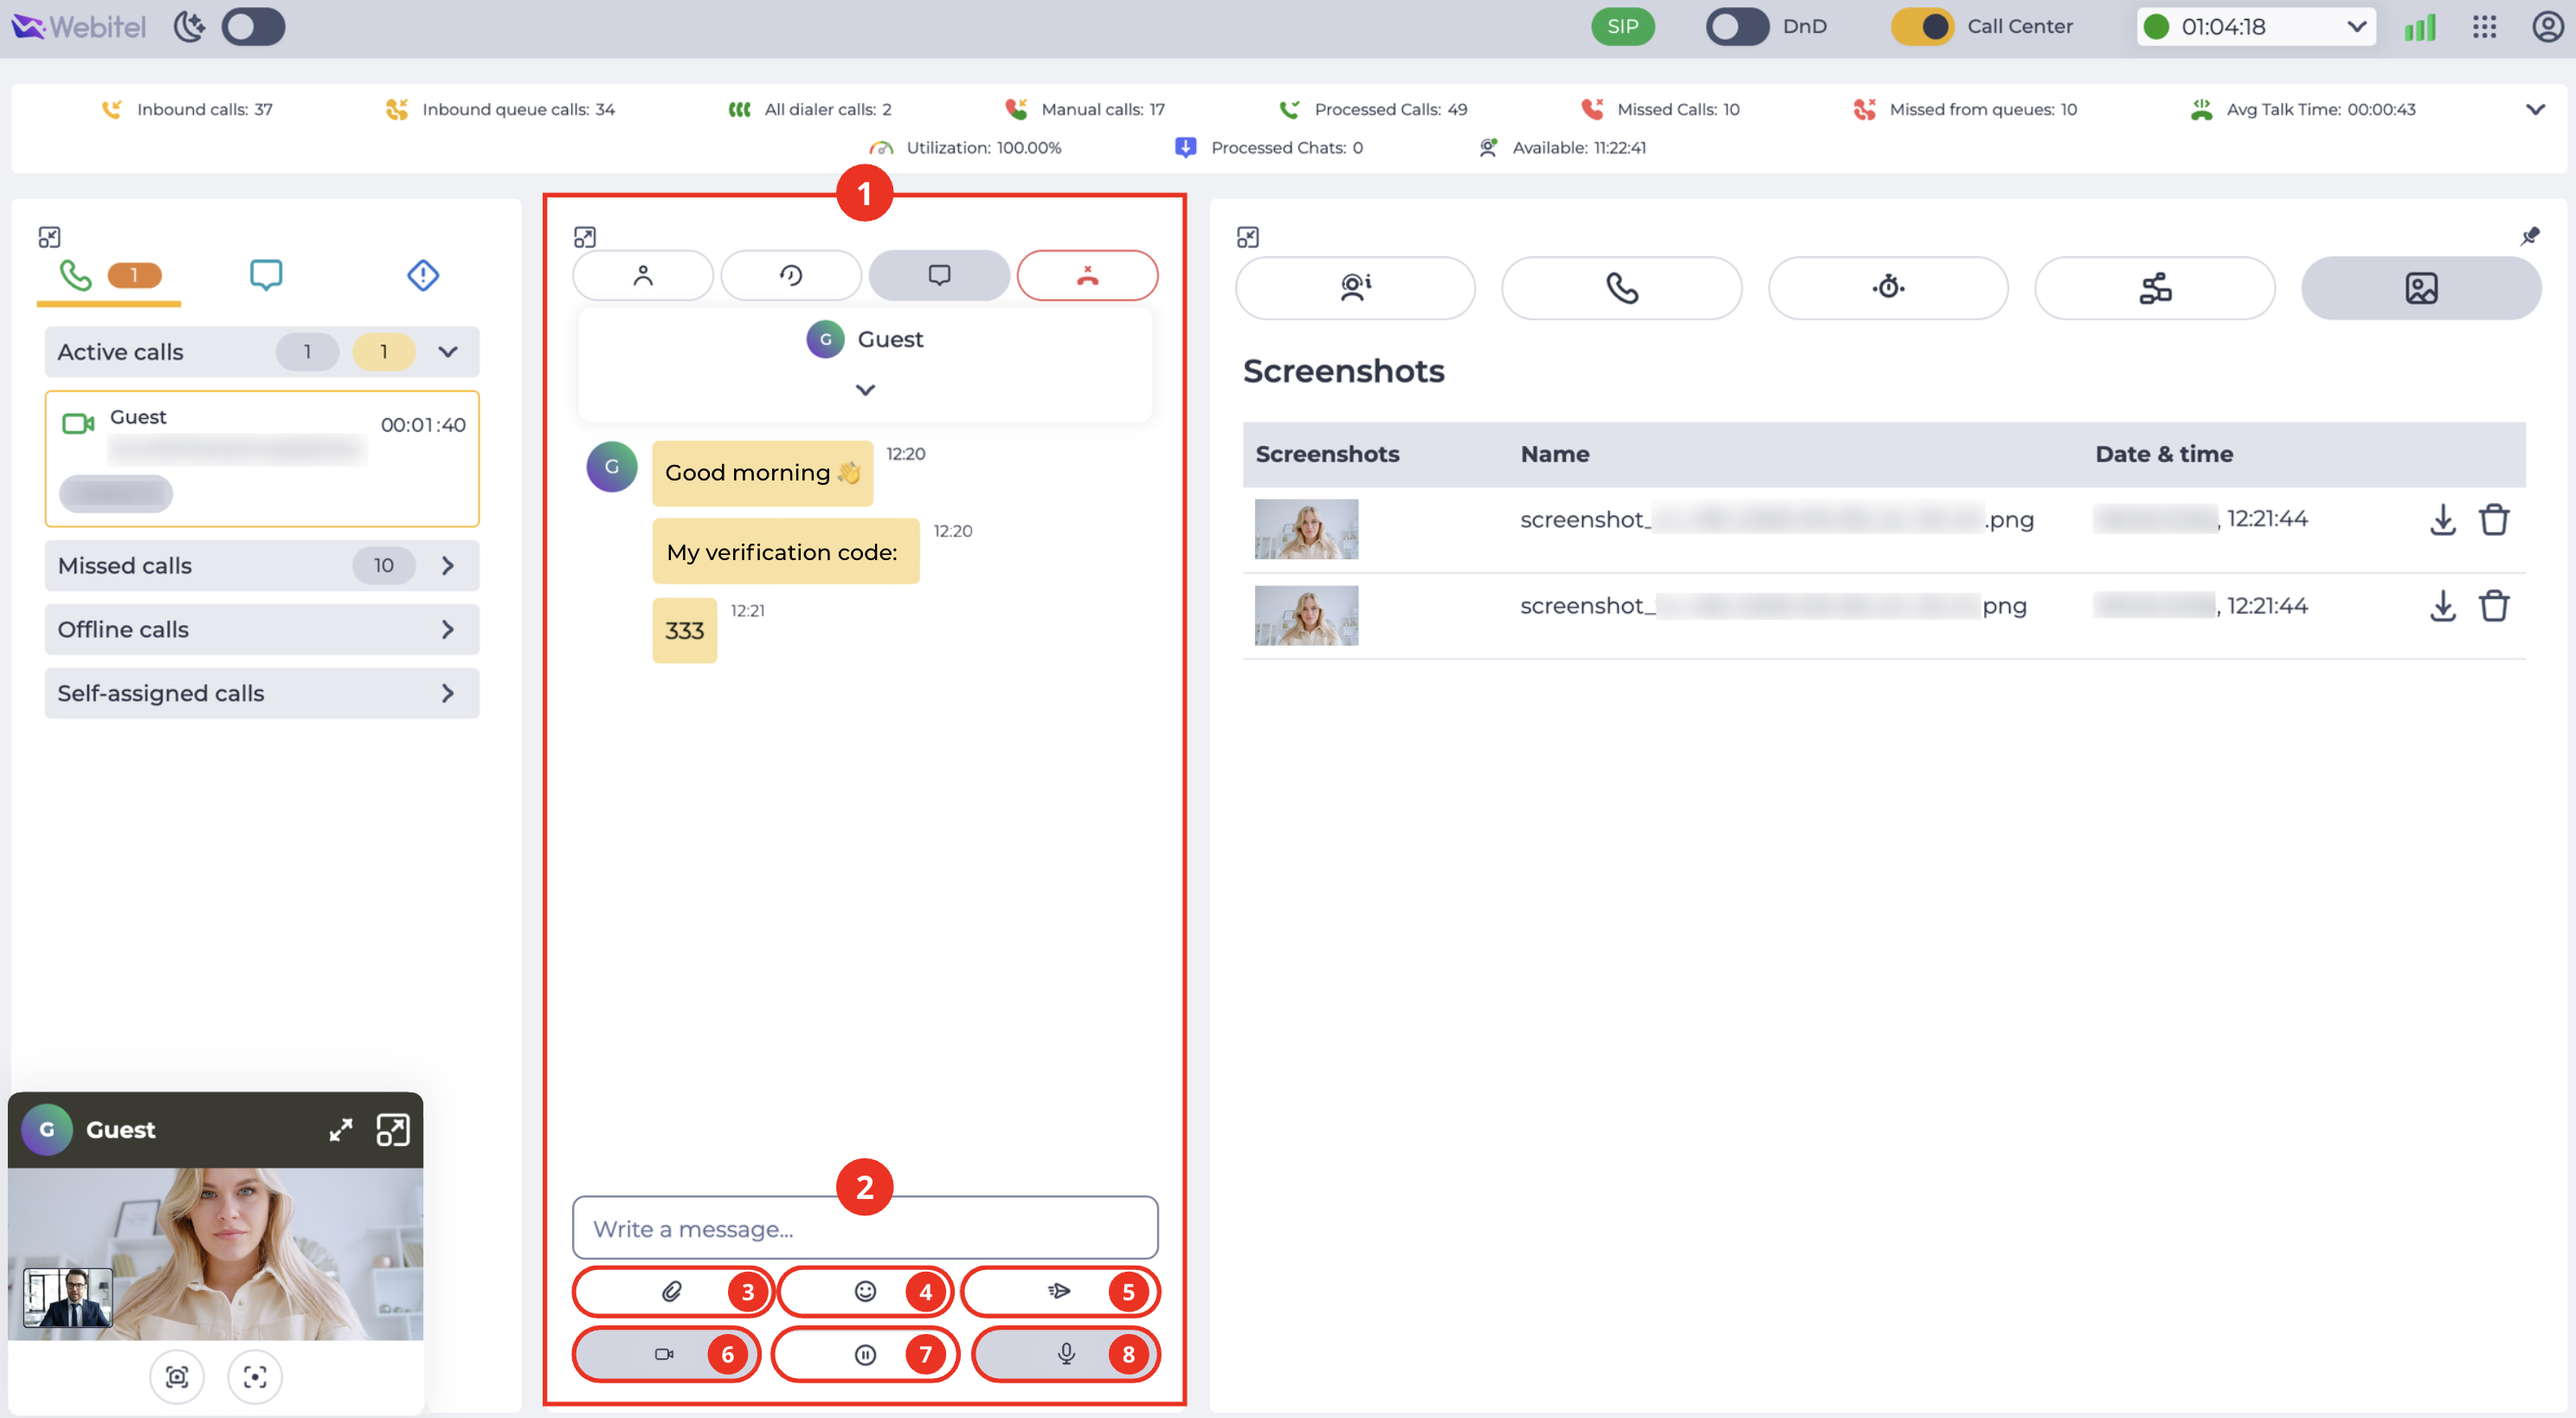Viewport: 2576px width, 1418px height.
Task: Expand the Offline calls section
Action: tap(262, 630)
